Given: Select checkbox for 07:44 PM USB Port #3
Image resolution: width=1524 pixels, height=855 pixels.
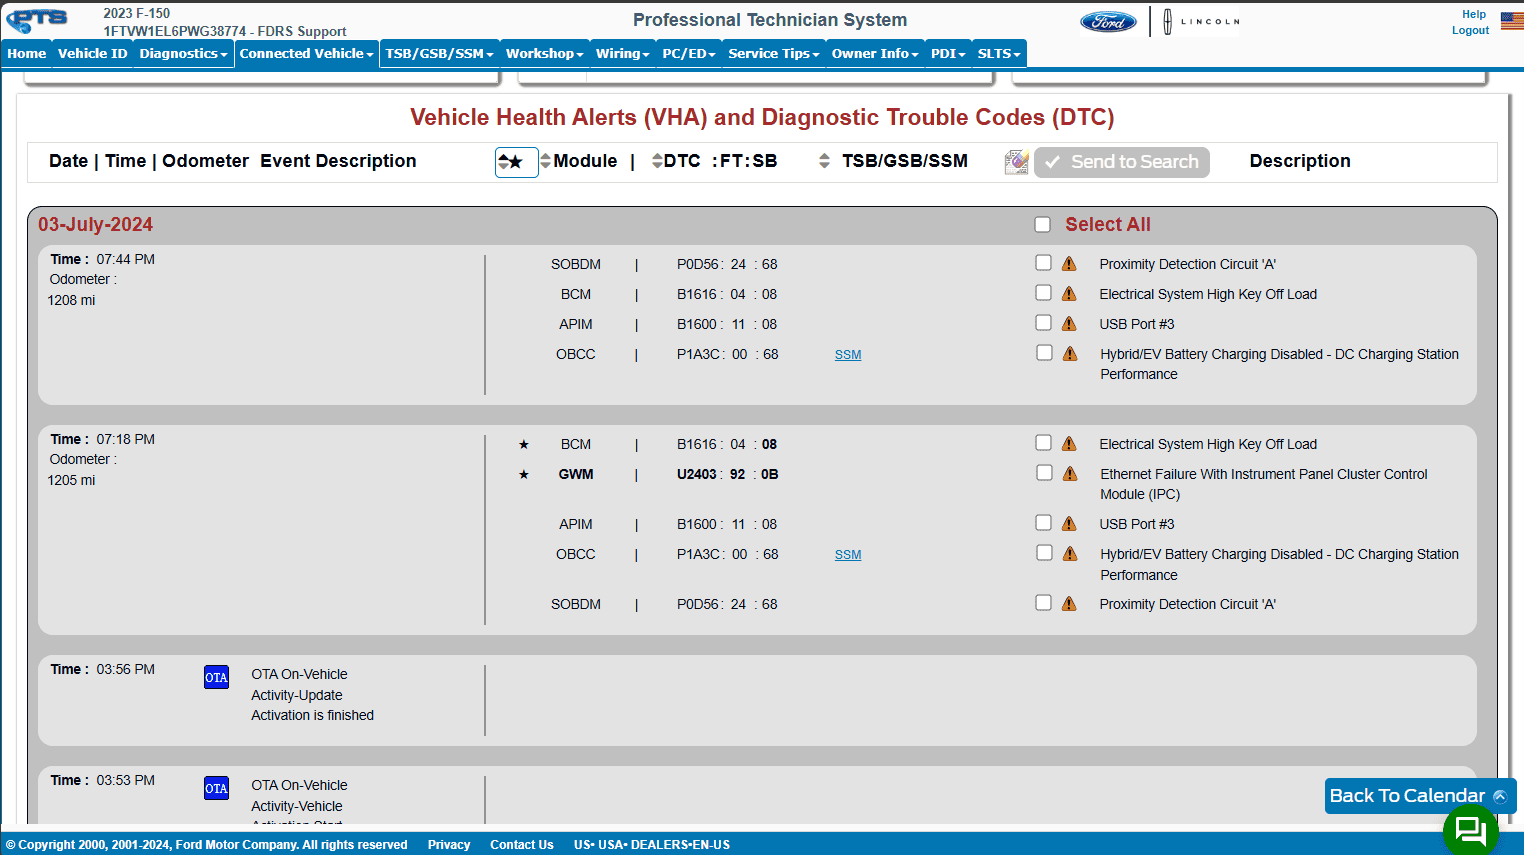Looking at the screenshot, I should coord(1044,323).
